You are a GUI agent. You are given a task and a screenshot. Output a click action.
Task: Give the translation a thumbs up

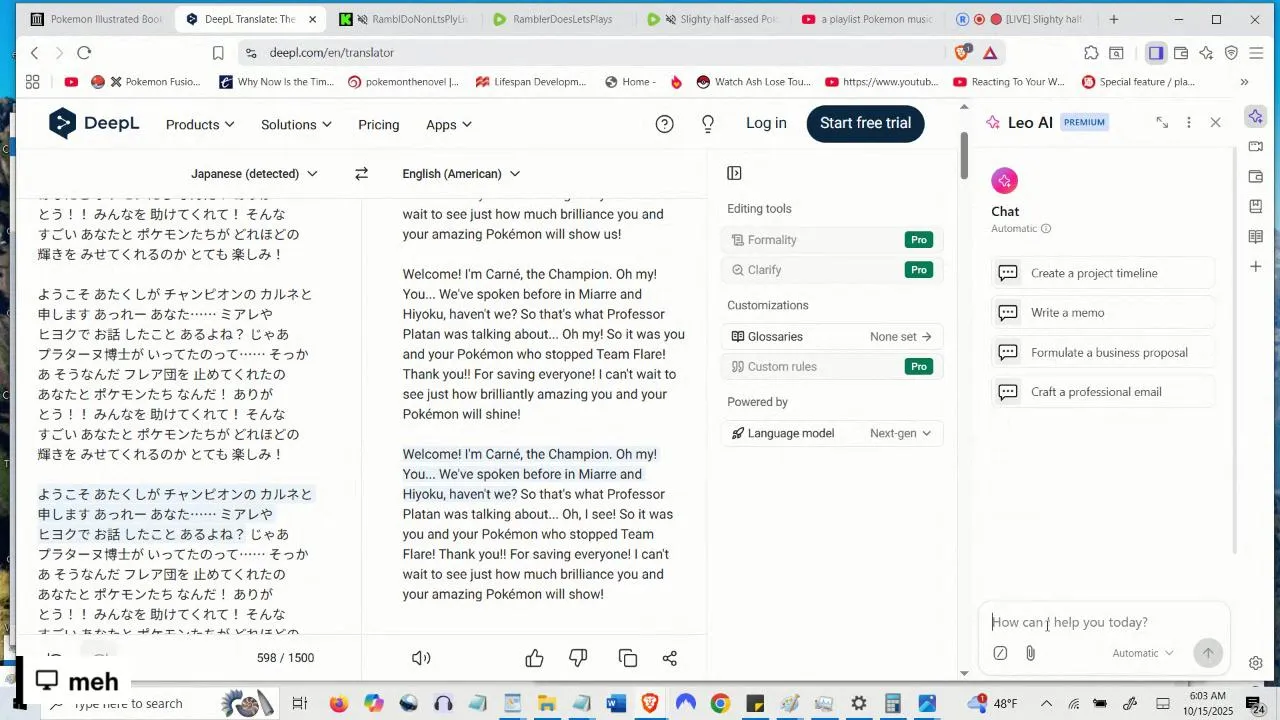tap(534, 658)
